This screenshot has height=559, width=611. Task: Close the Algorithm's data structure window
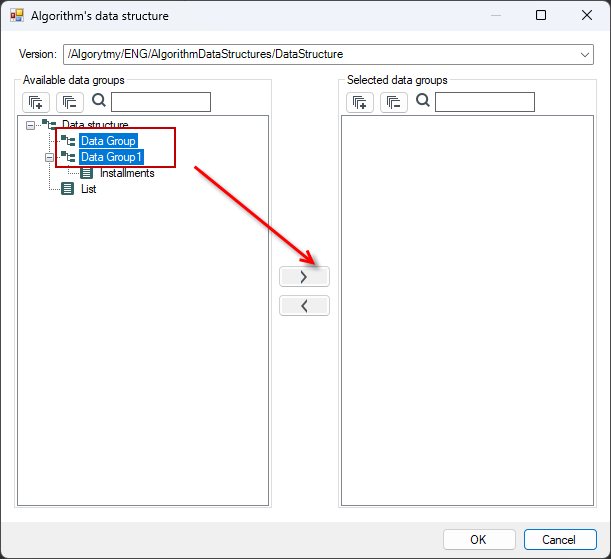tap(587, 16)
